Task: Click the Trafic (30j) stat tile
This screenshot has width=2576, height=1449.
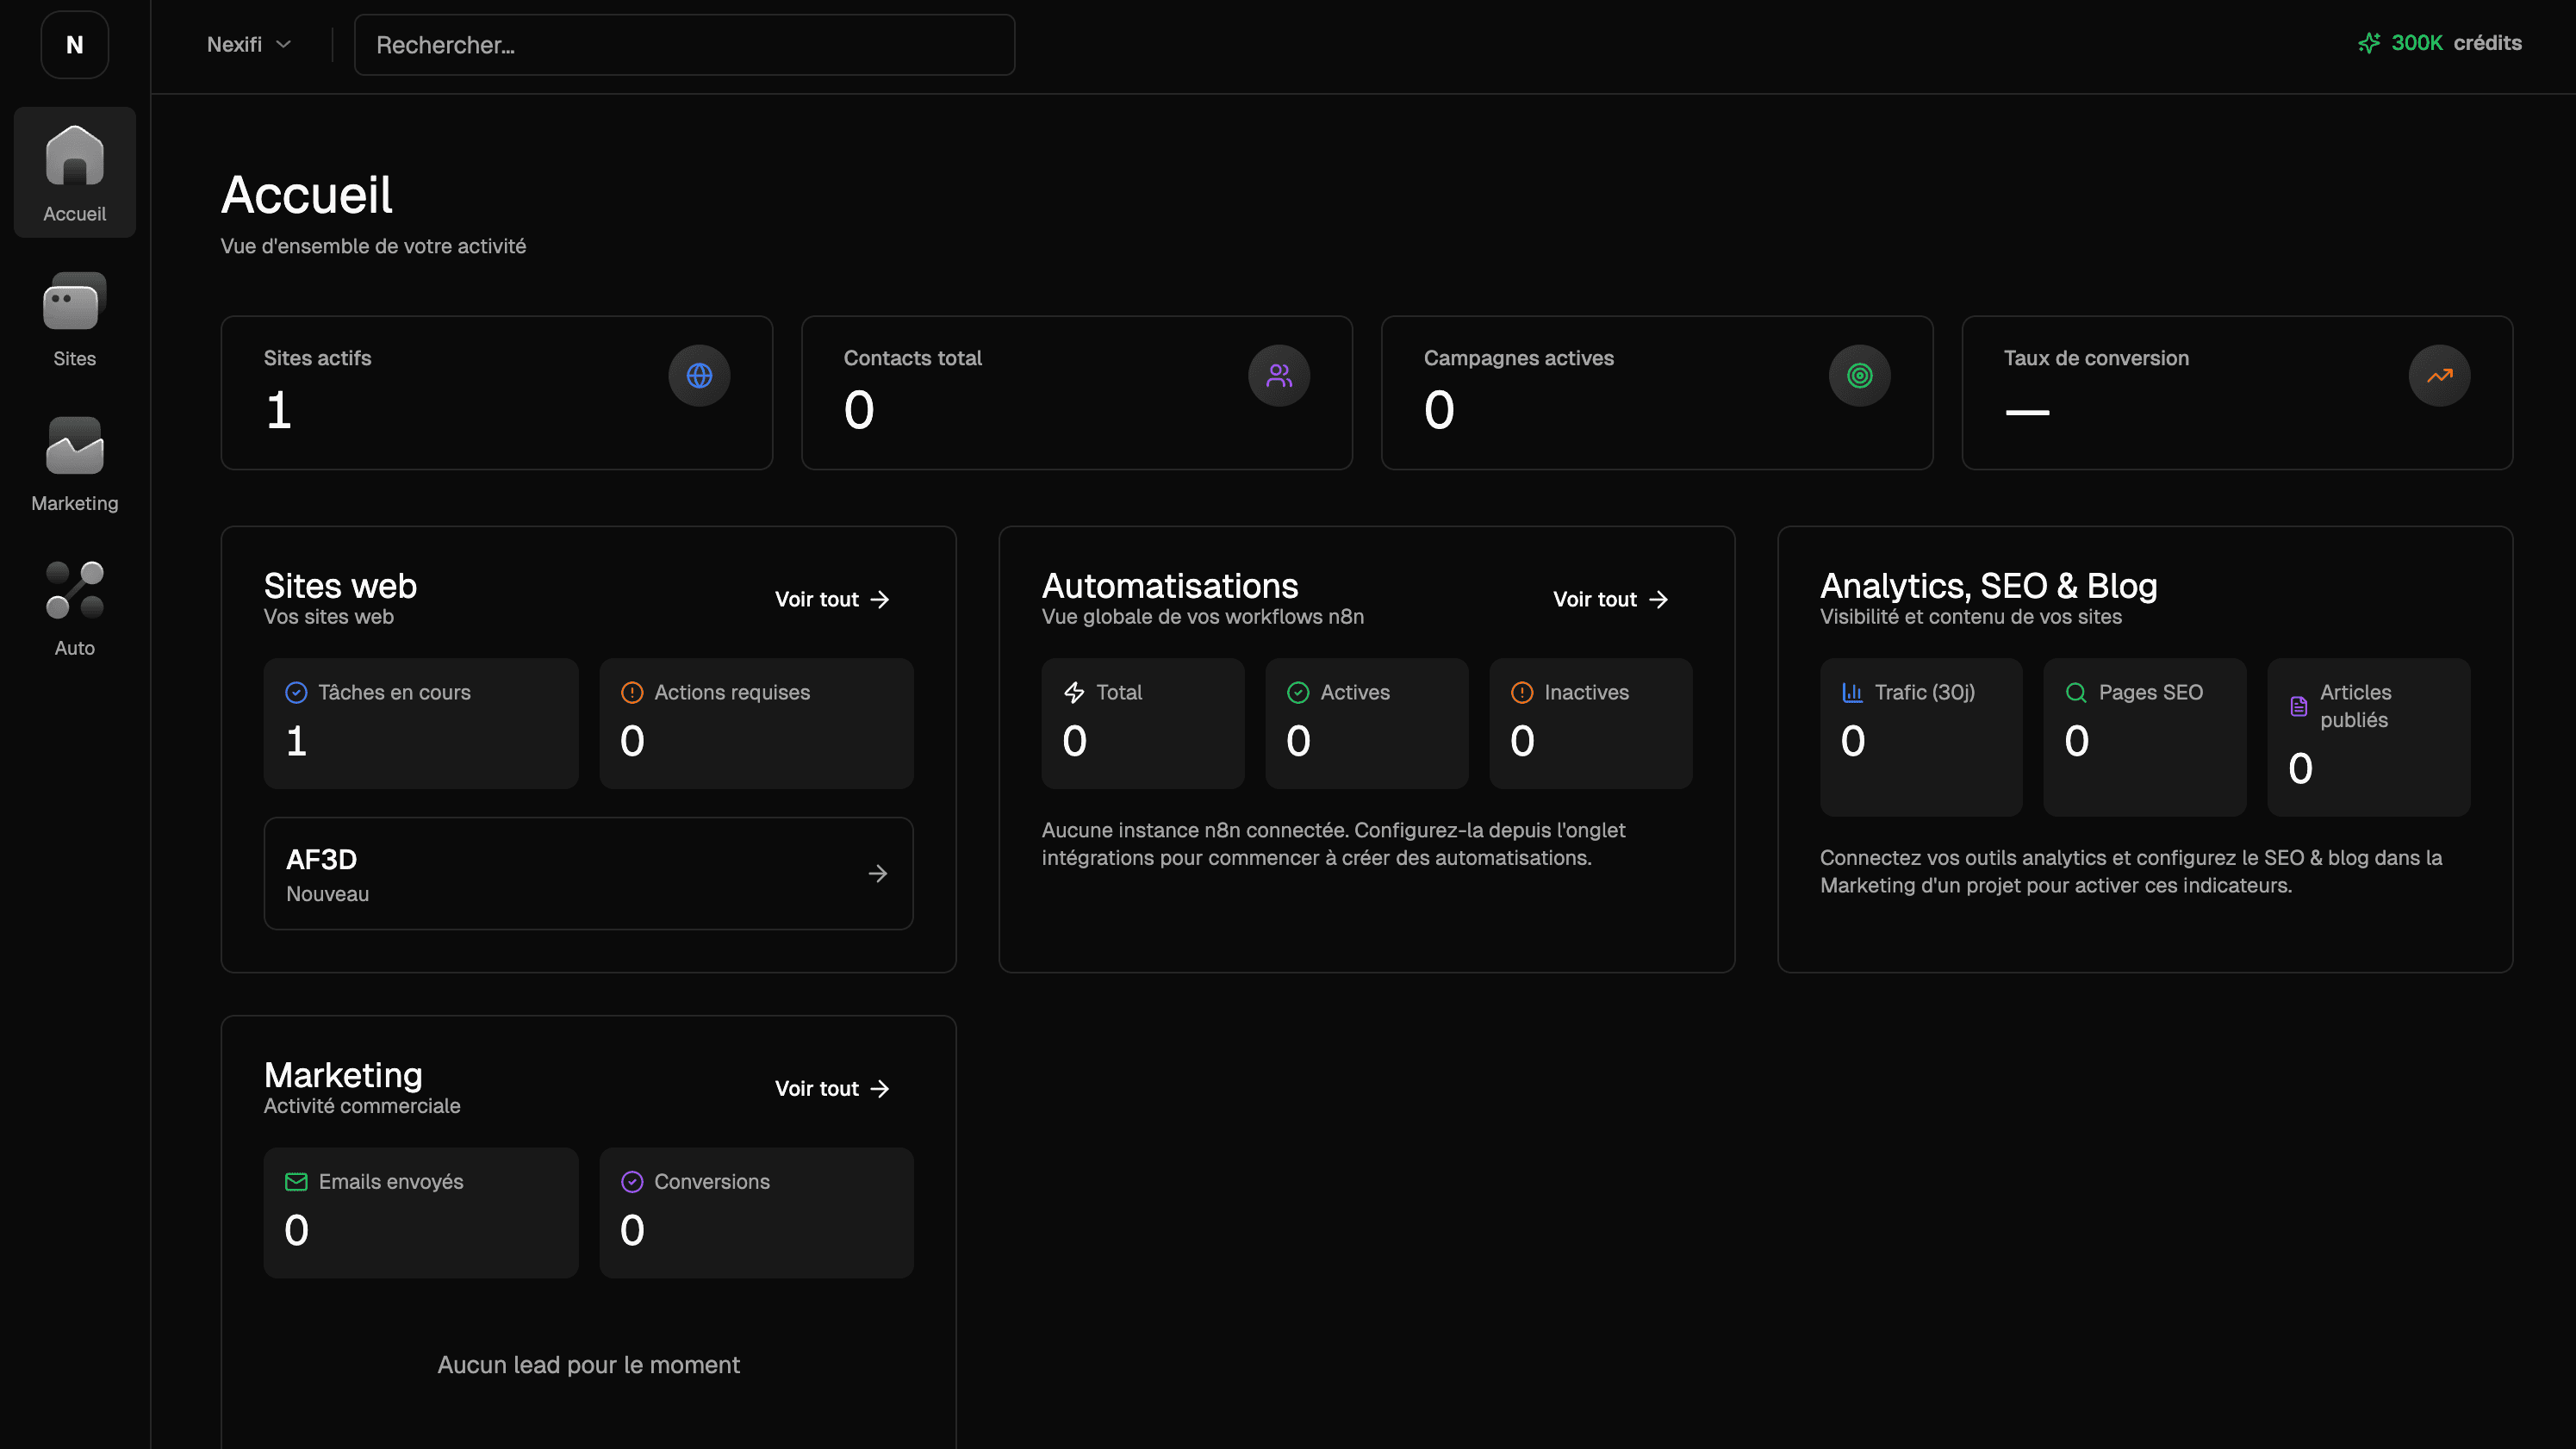Action: tap(1920, 736)
